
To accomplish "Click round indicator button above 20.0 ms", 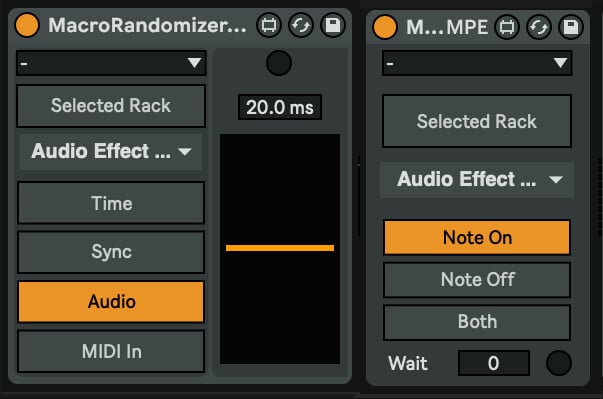I will 279,63.
